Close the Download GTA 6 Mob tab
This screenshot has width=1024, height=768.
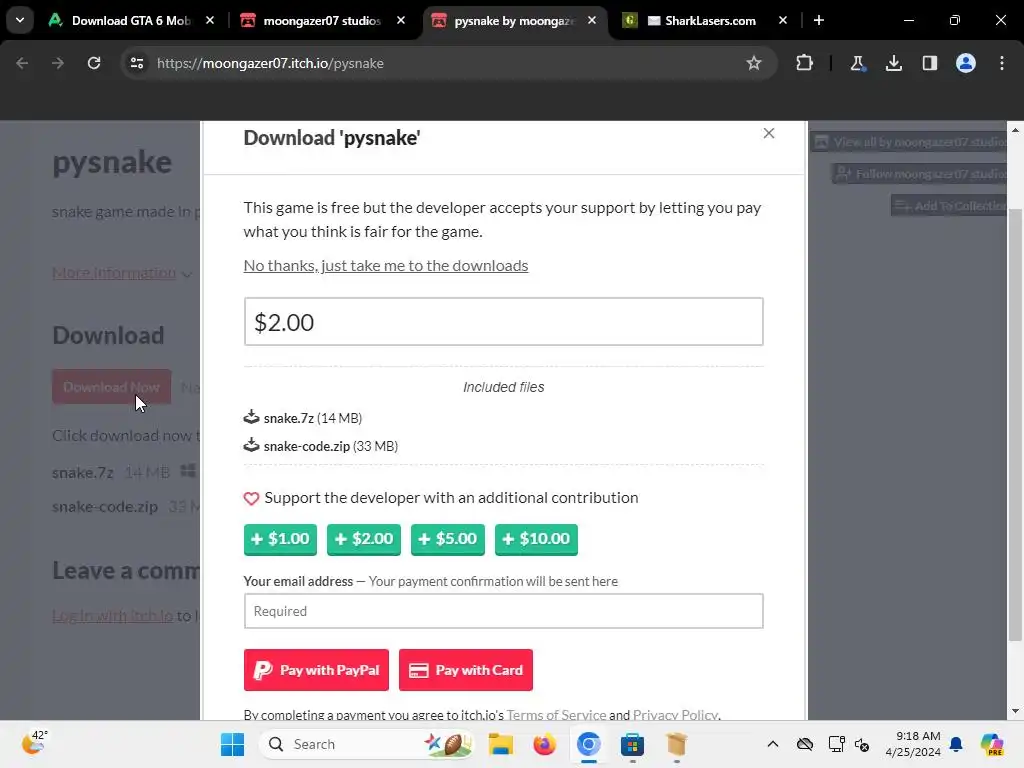click(210, 21)
